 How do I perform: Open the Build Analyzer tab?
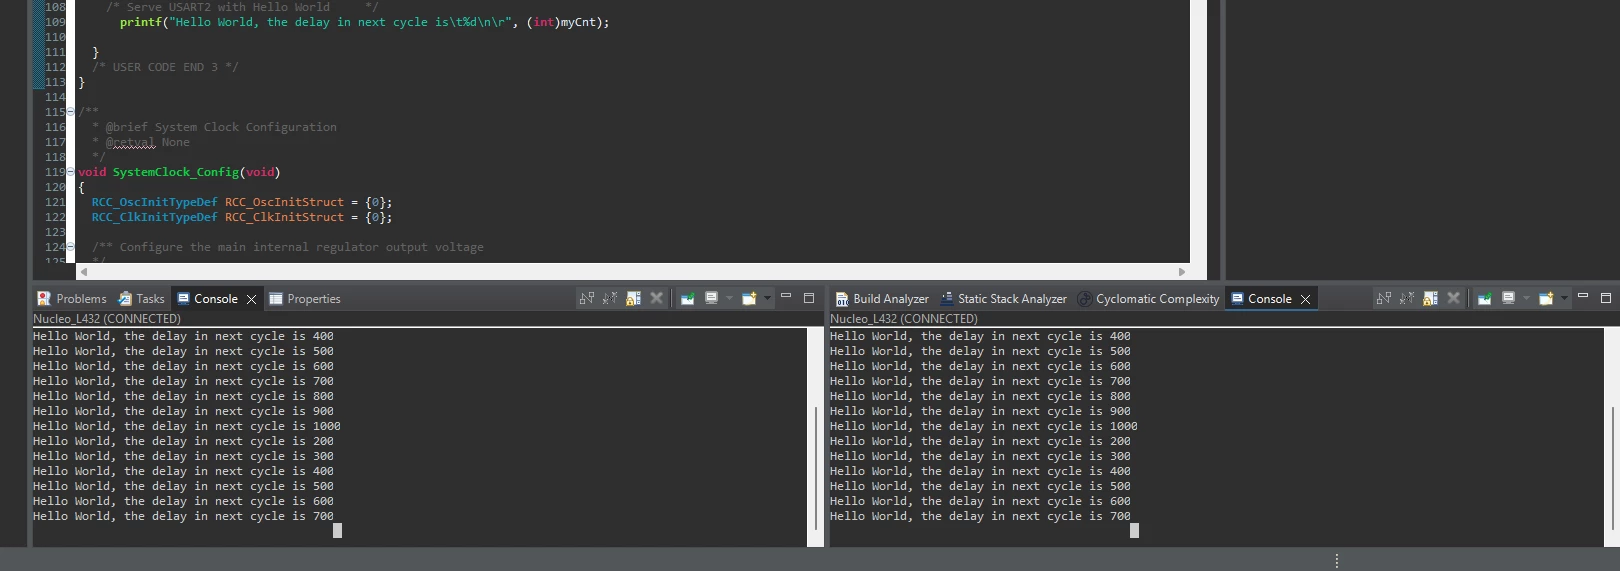882,299
